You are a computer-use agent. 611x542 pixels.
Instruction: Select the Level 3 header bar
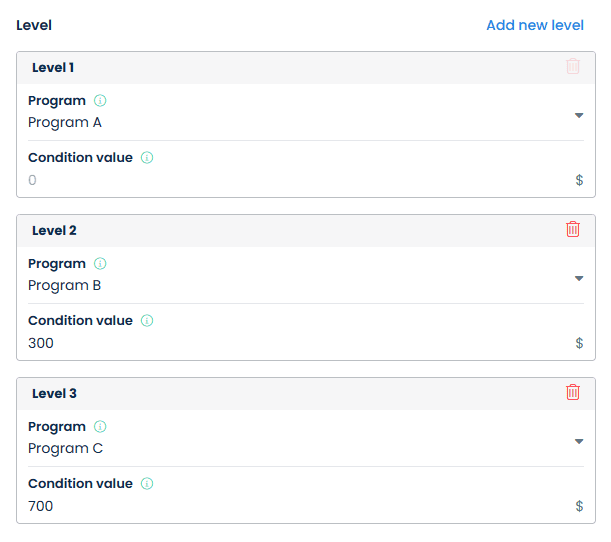[x=290, y=394]
